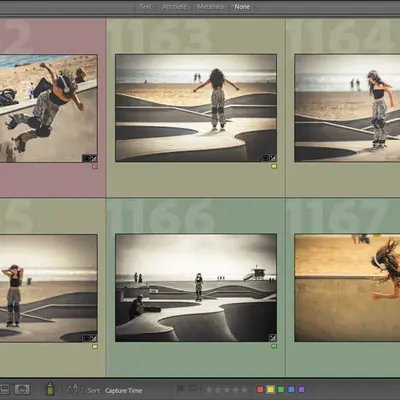Click the develop adjustments badge on photo 1166
This screenshot has width=400, height=400.
coord(273,338)
